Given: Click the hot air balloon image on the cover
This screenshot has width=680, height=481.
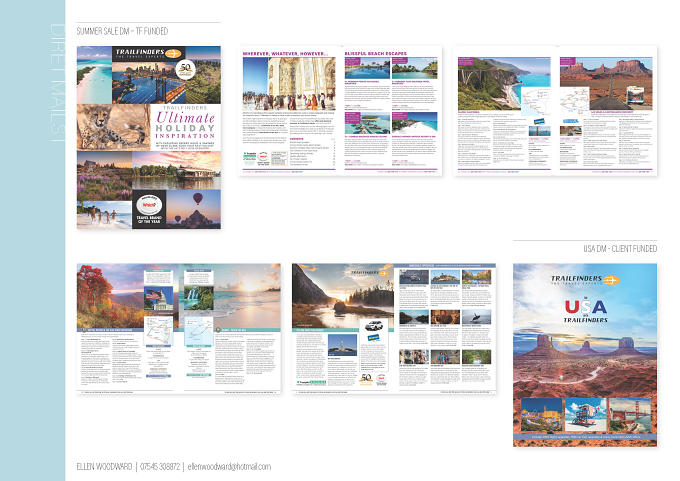Looking at the screenshot, I should [193, 209].
